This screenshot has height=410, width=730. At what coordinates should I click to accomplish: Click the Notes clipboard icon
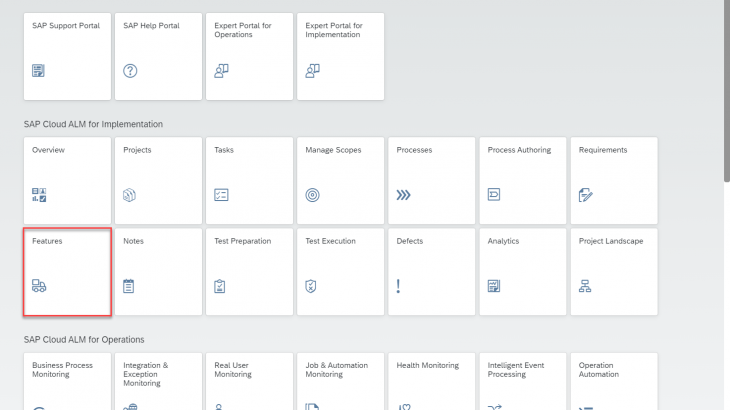point(130,286)
